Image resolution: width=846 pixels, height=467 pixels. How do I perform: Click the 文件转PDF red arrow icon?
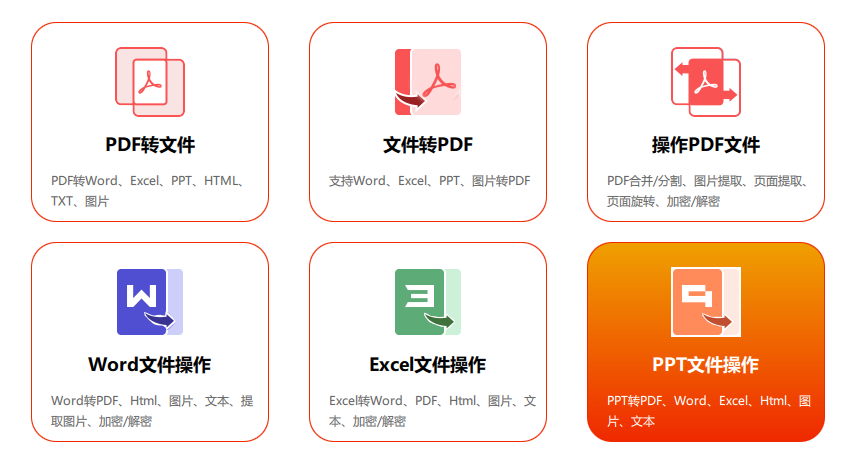coord(428,82)
